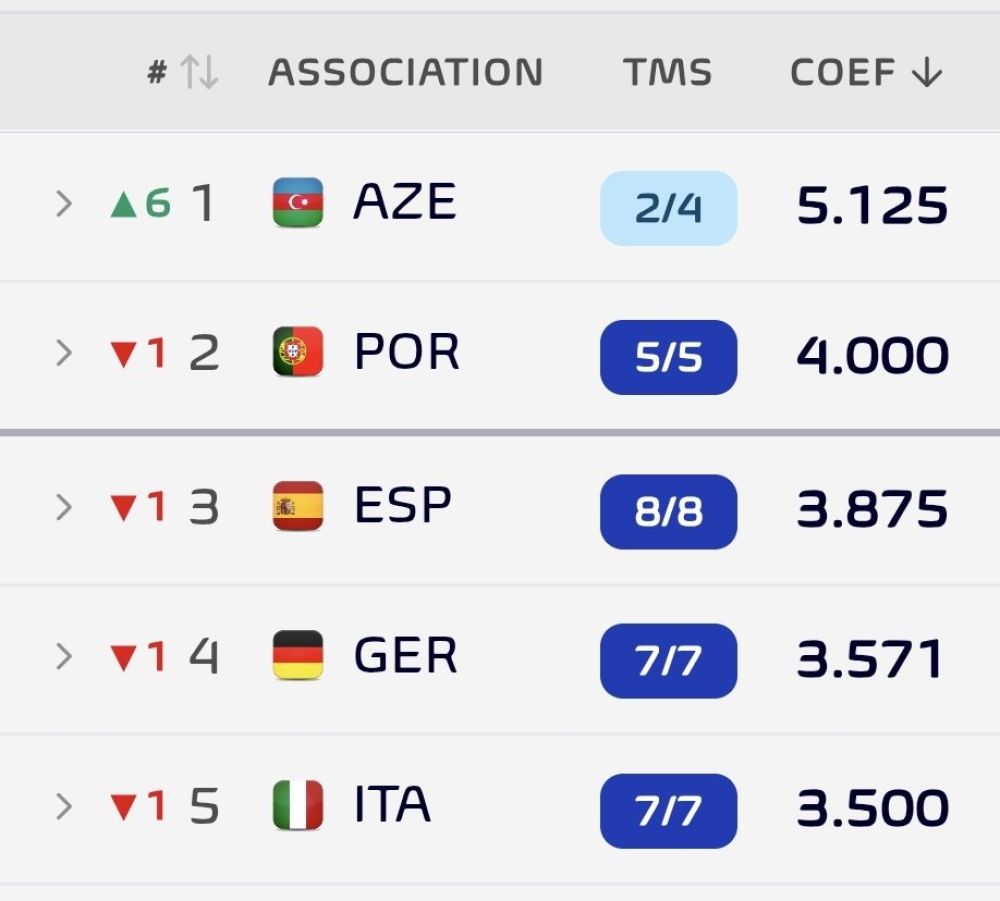Select the ASSOCIATION column header
This screenshot has height=901, width=1000.
(x=406, y=71)
